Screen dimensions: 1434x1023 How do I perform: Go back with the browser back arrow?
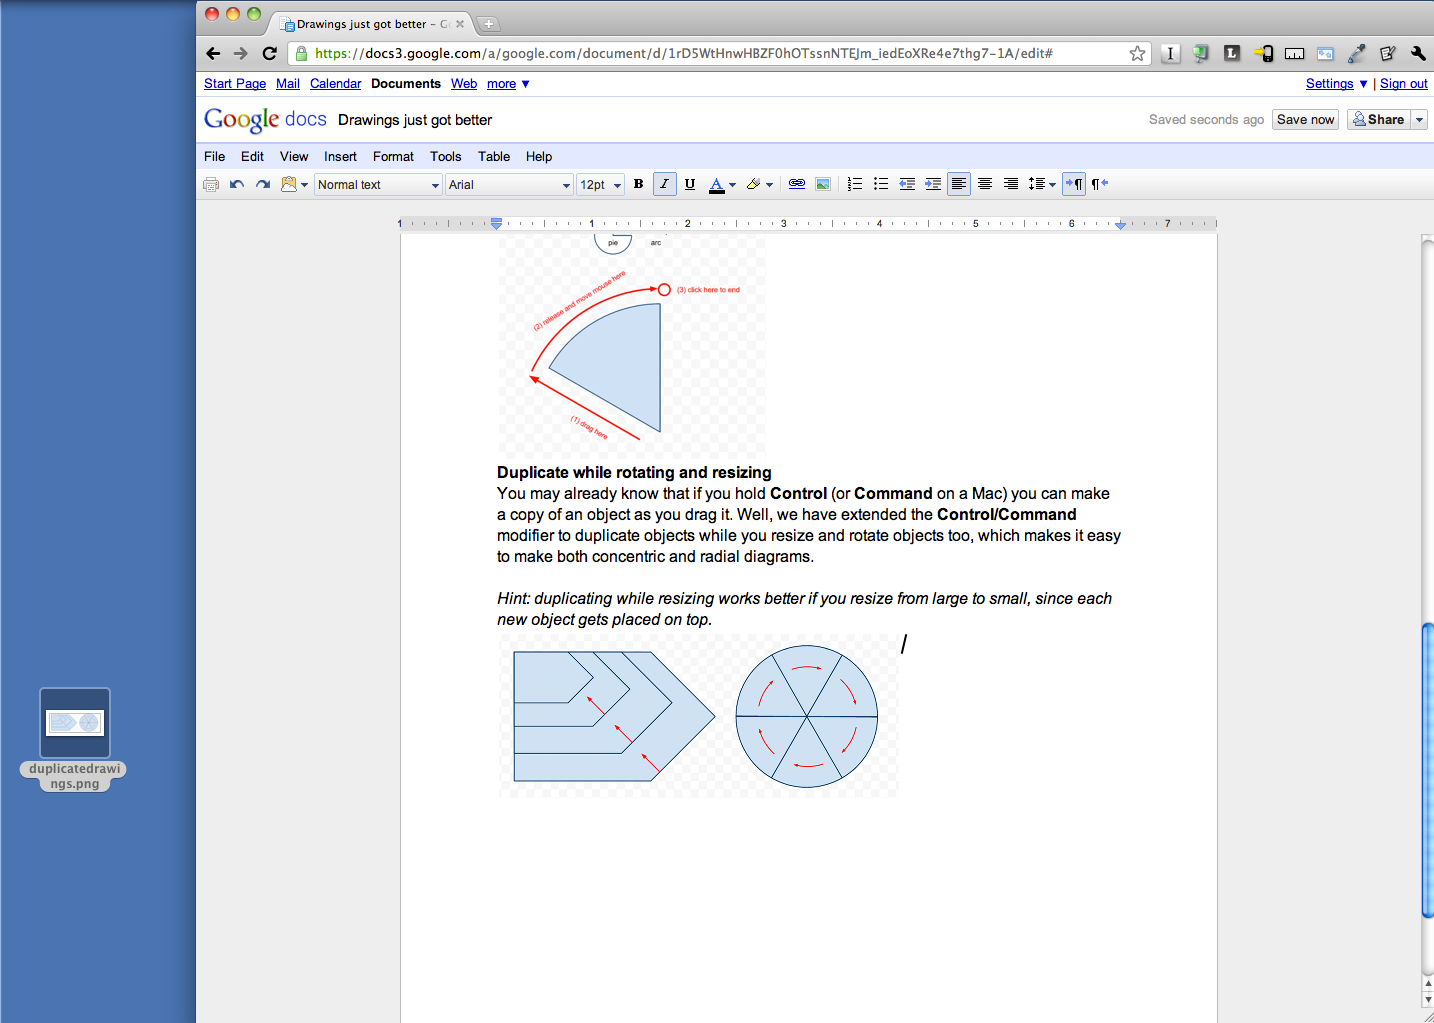(x=213, y=54)
